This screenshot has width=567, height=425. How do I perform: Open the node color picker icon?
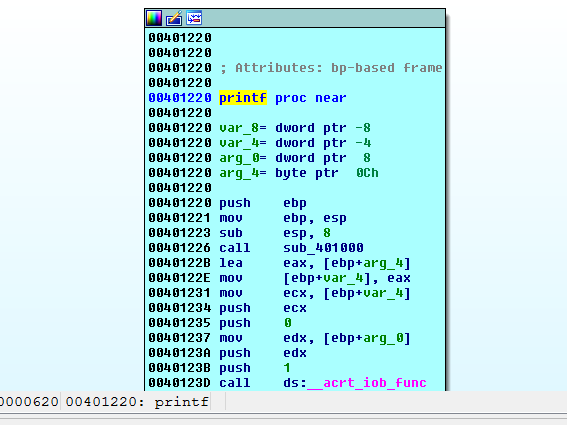click(x=154, y=18)
